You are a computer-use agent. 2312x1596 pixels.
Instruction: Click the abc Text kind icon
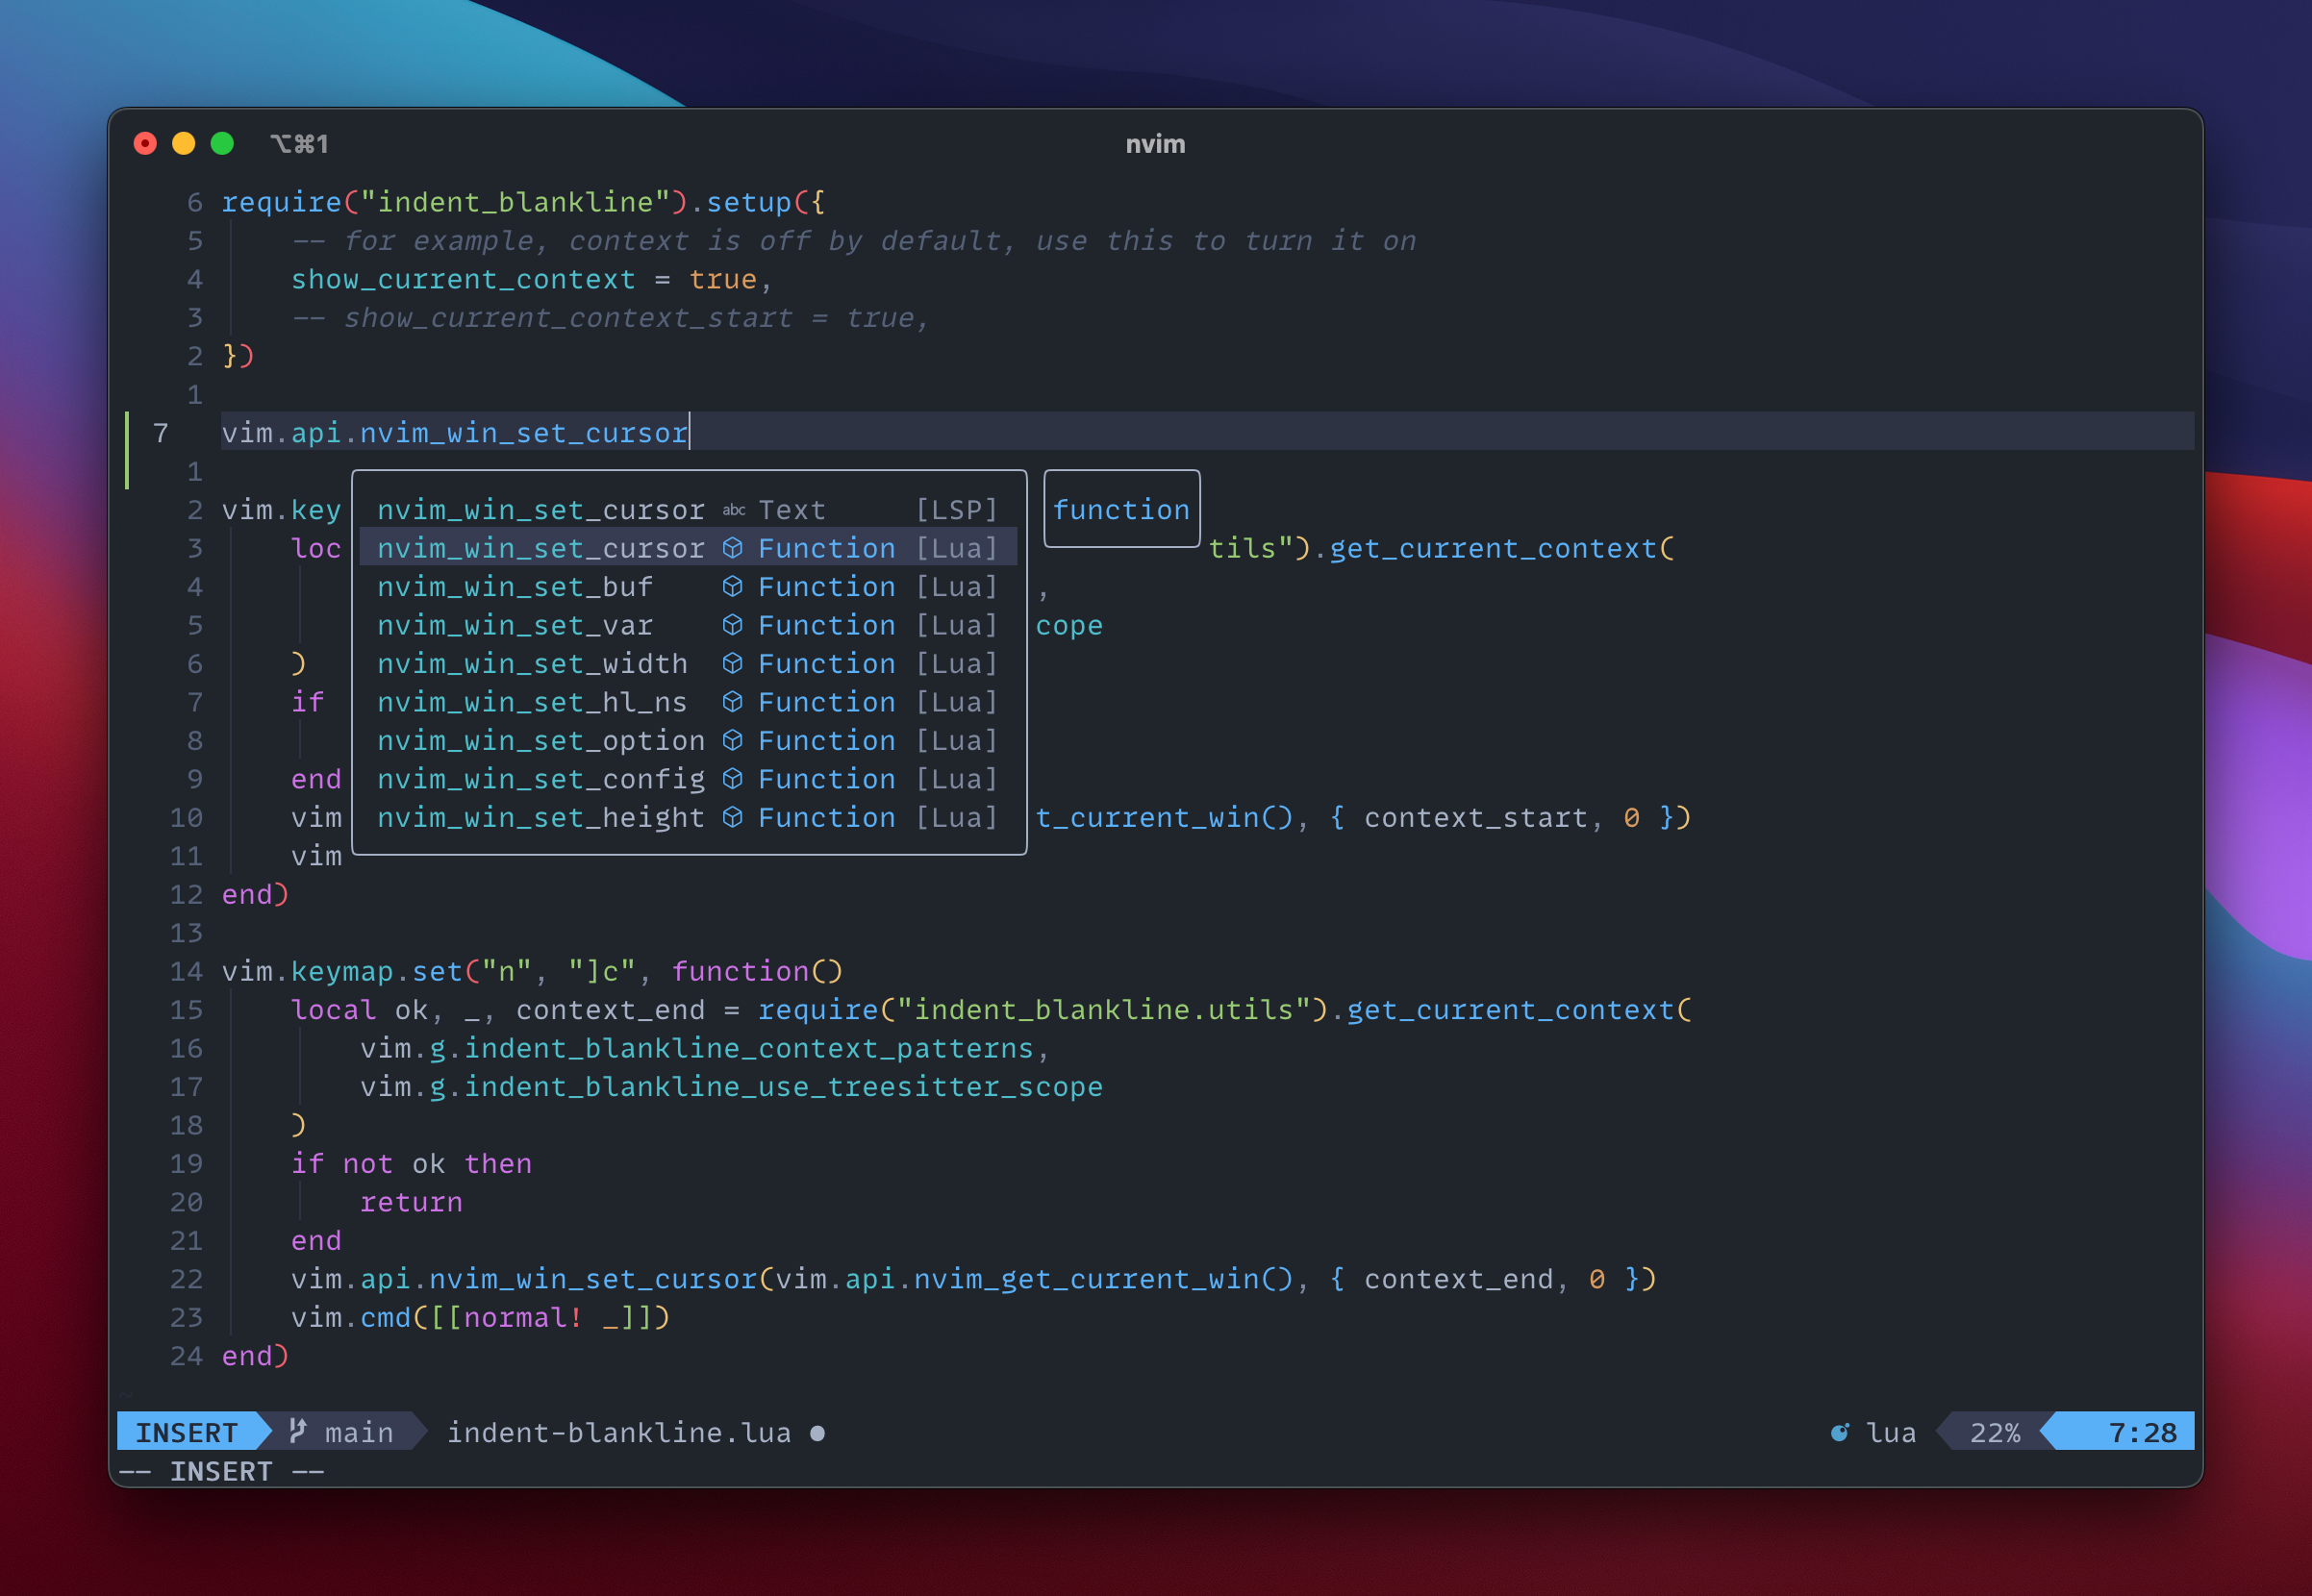[733, 510]
